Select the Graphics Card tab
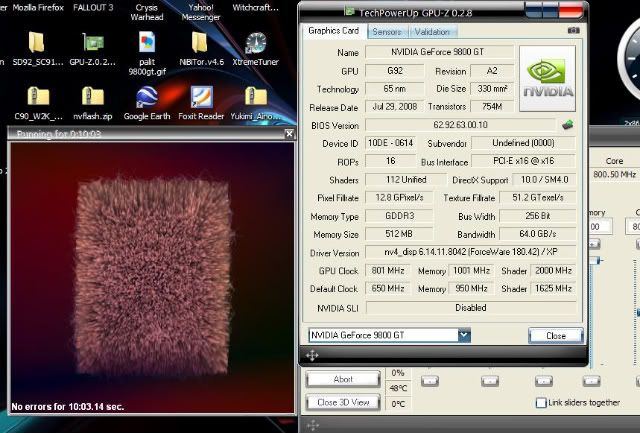Viewport: 640px width, 433px height. coord(333,31)
